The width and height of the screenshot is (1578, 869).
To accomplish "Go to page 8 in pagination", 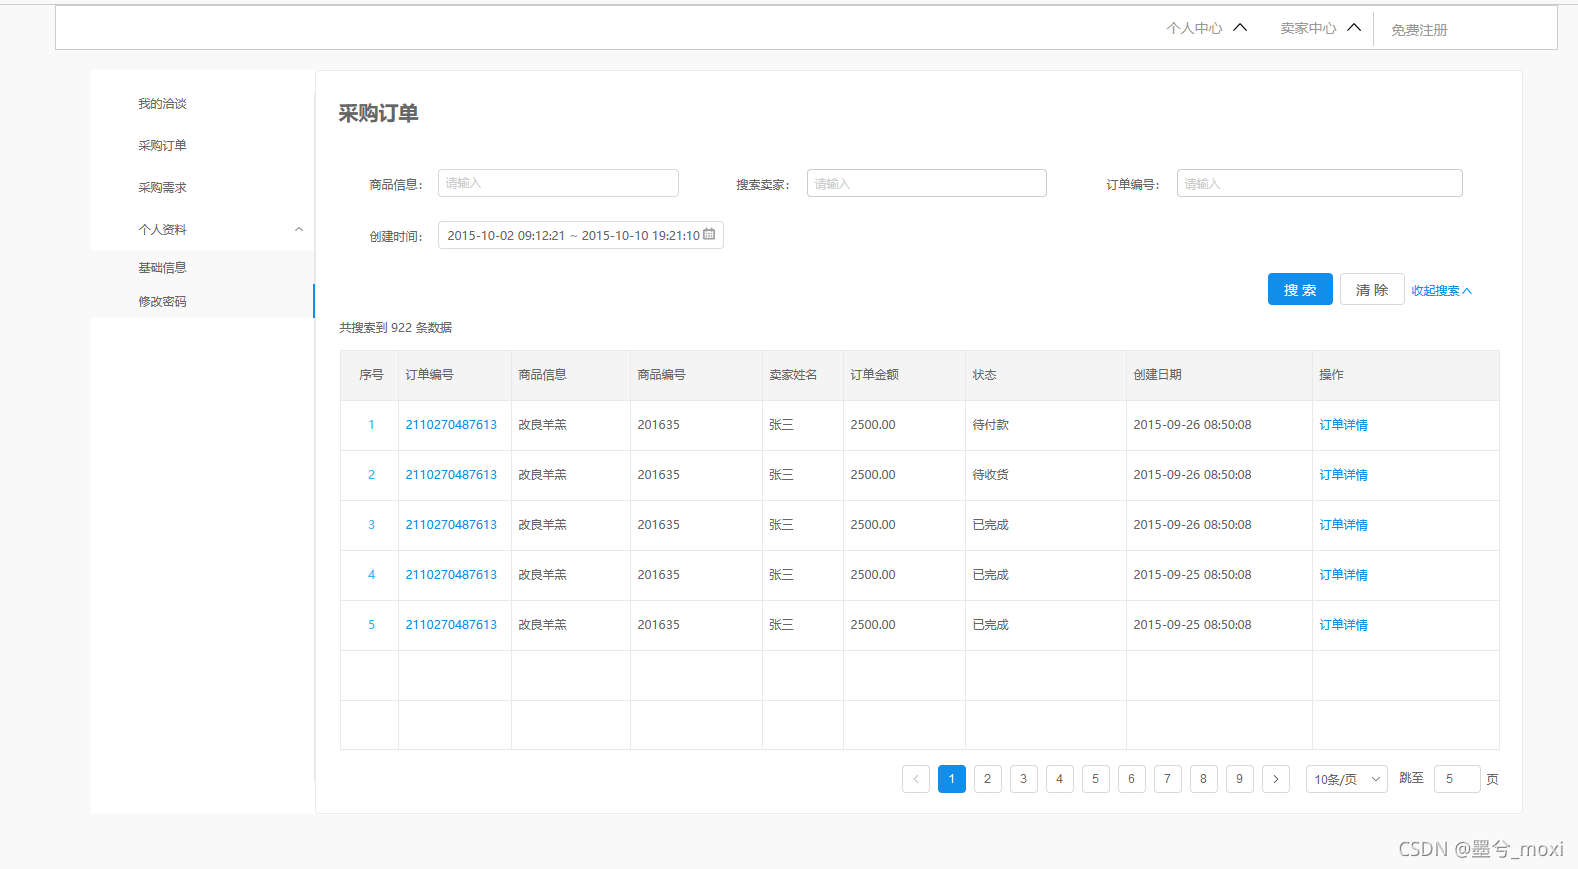I will [1204, 779].
